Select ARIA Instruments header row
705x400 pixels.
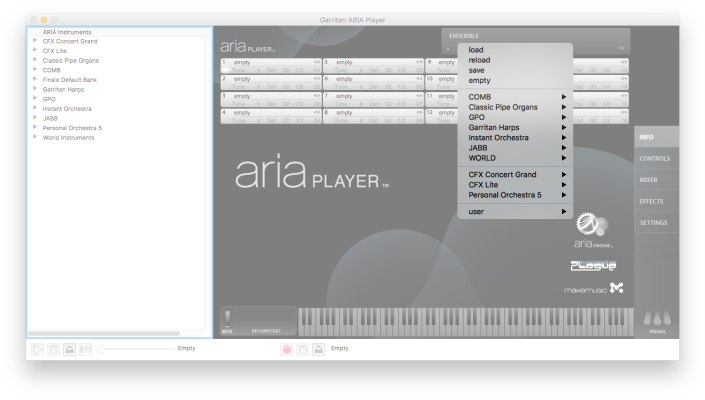point(120,32)
